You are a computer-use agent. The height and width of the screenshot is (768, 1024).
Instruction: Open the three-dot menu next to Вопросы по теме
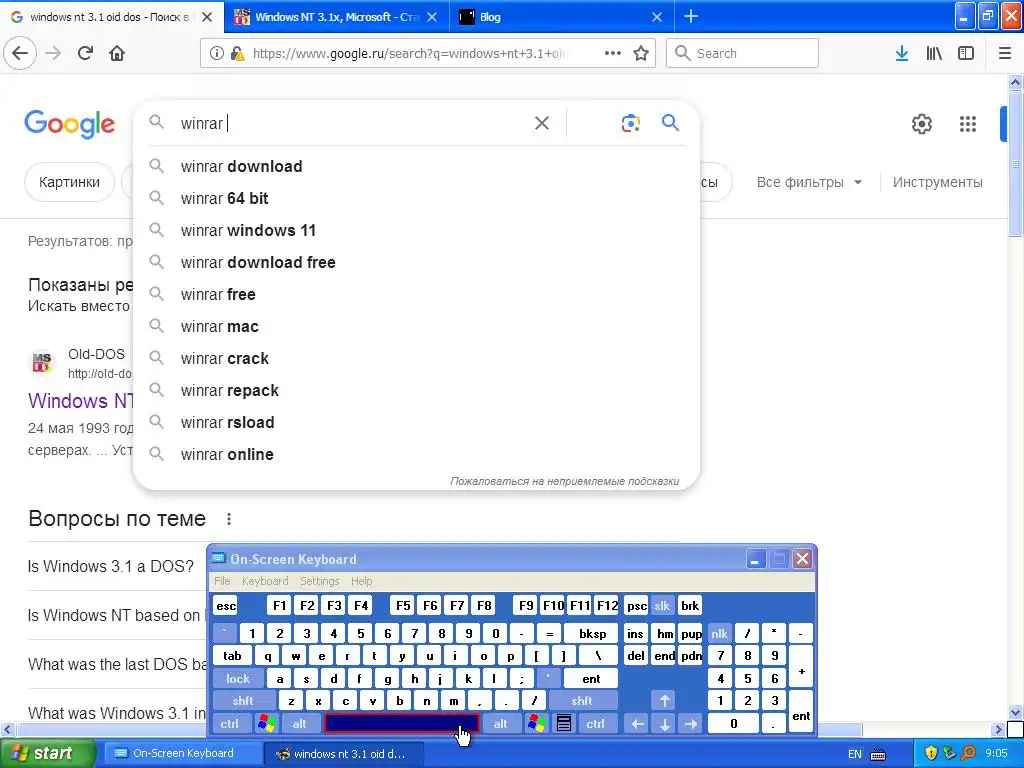point(229,519)
